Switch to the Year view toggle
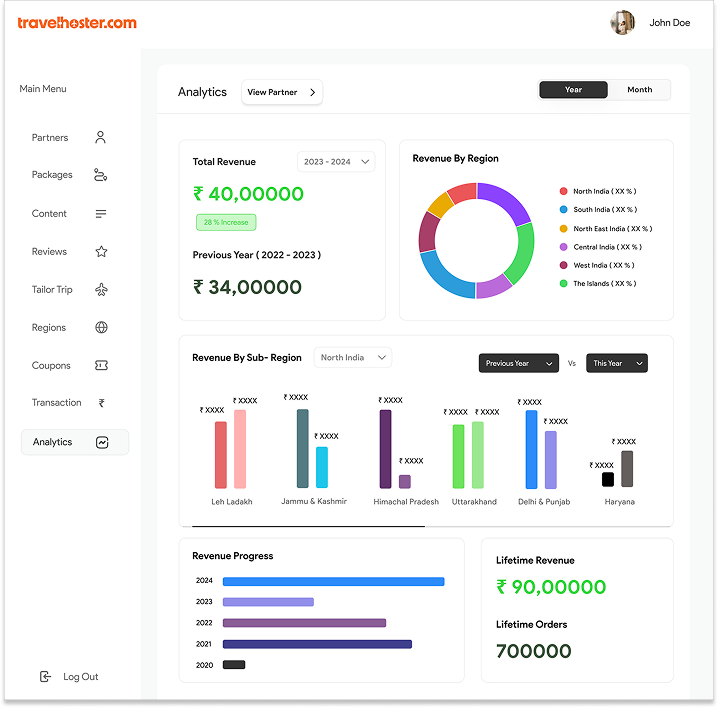Image resolution: width=718 pixels, height=708 pixels. tap(573, 90)
